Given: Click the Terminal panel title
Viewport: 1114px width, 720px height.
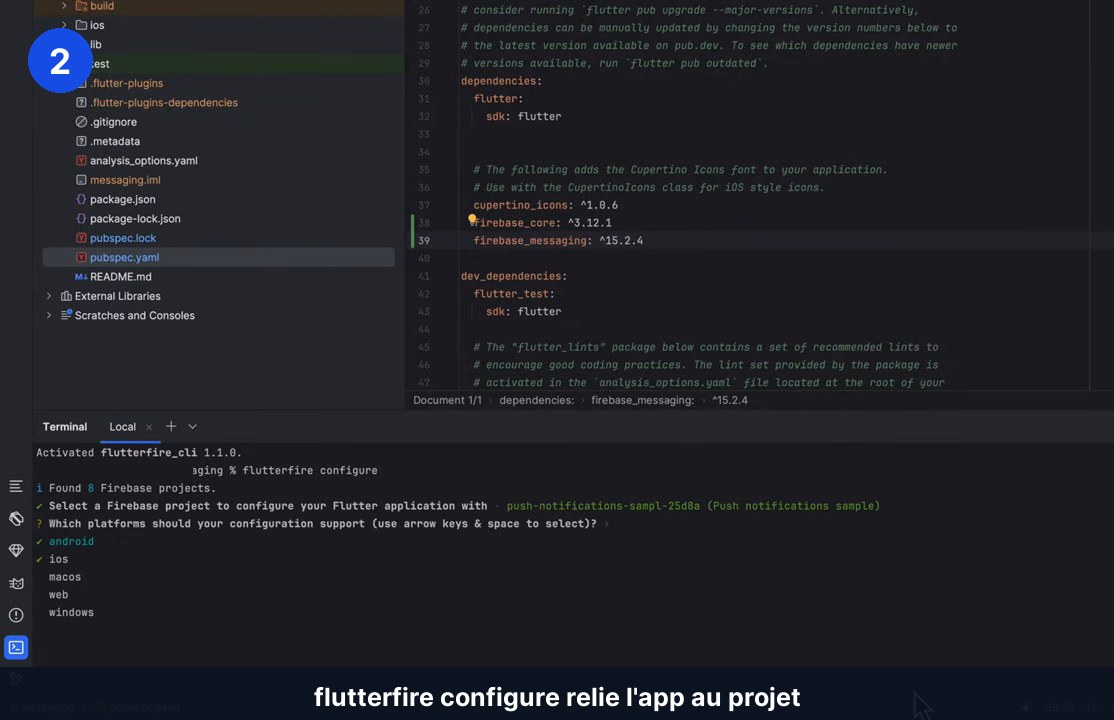Looking at the screenshot, I should [65, 426].
